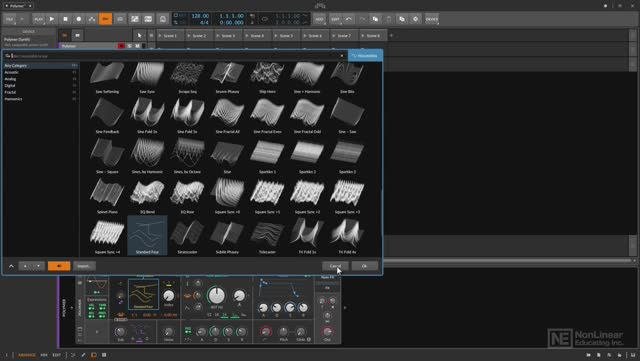Click the previous/next stepper in browser footer
This screenshot has width=640, height=361.
pos(32,266)
